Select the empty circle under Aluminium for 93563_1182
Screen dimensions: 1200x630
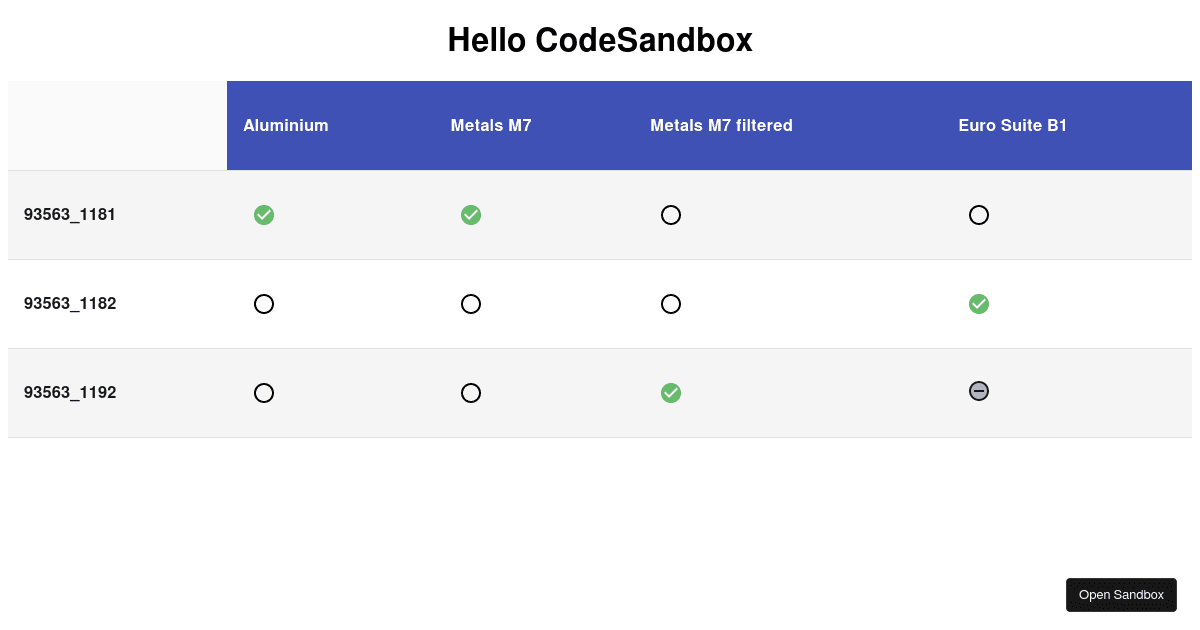coord(264,304)
